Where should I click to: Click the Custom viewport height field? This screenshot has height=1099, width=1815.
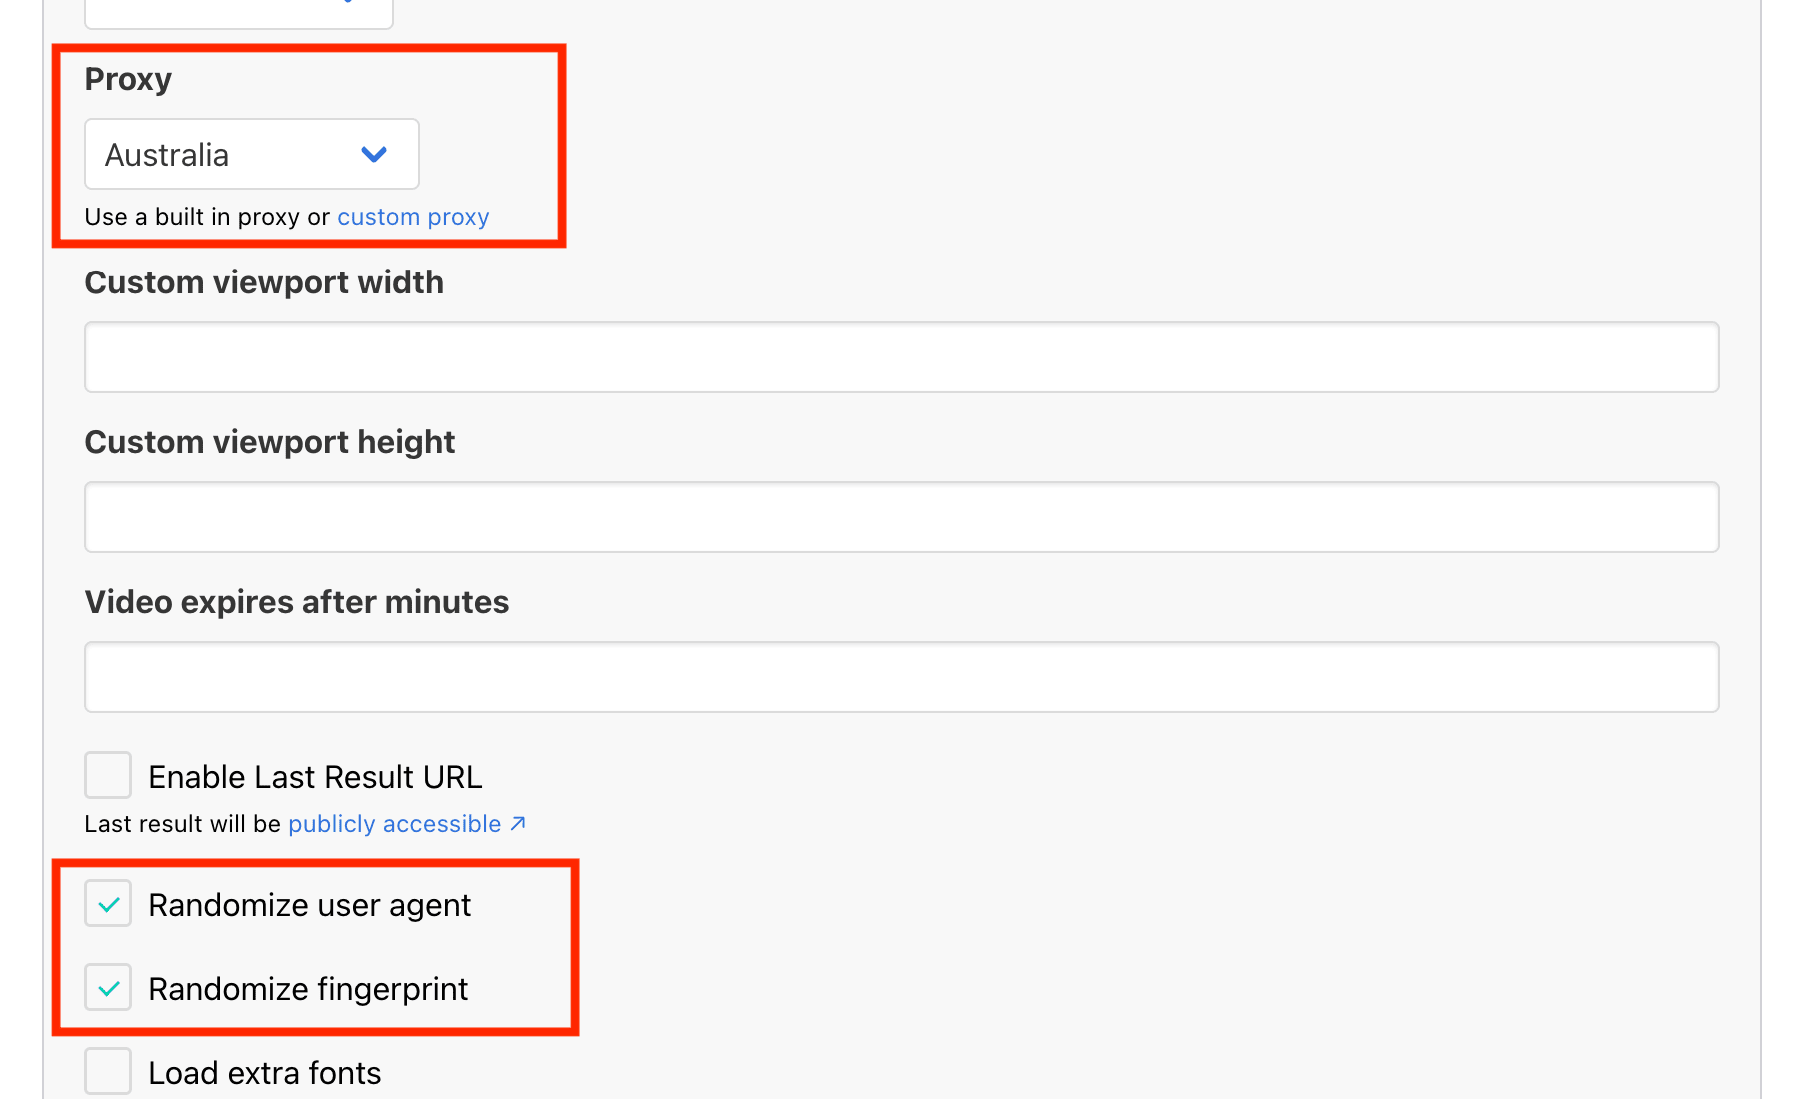click(x=900, y=516)
